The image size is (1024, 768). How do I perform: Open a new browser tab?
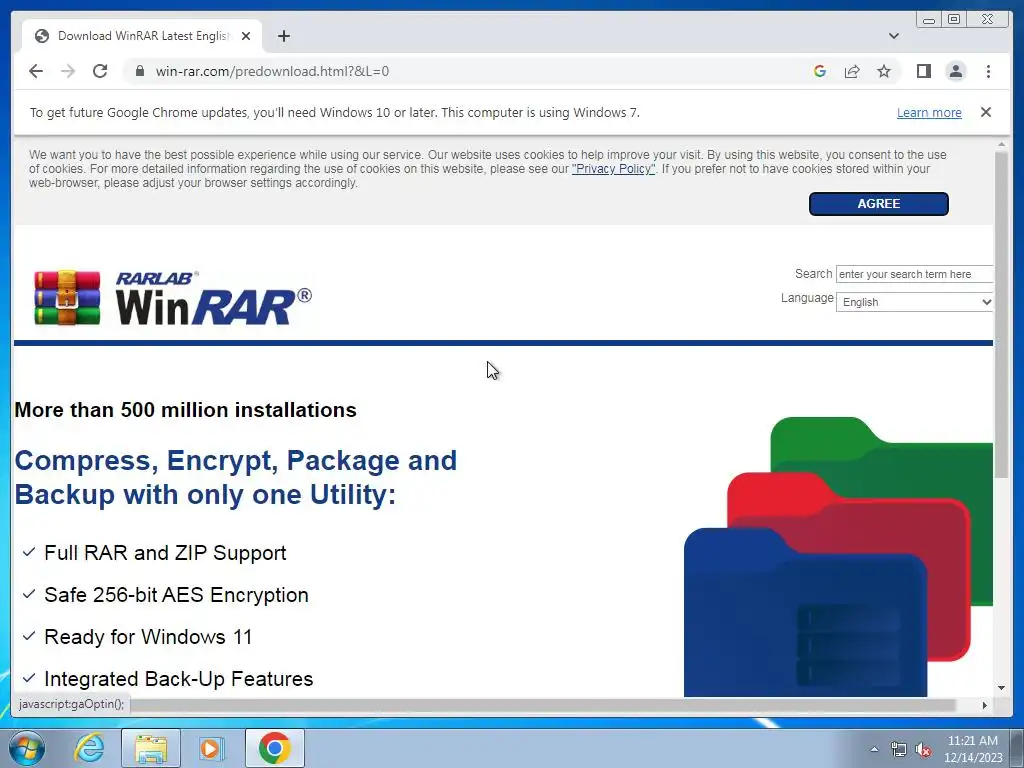[283, 36]
